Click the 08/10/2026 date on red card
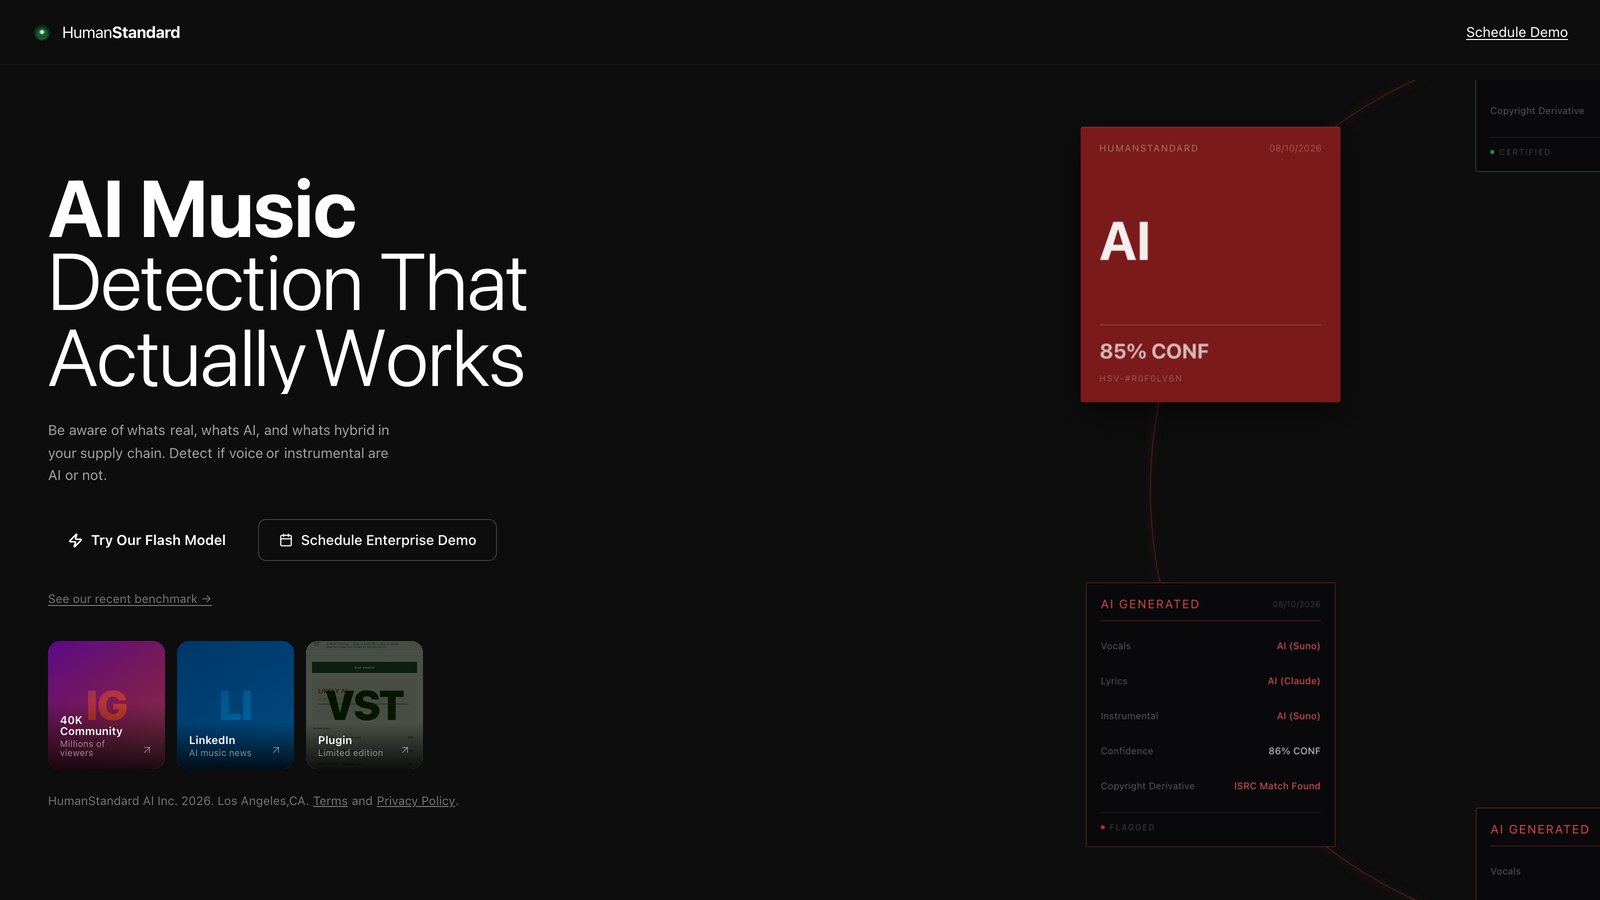1600x900 pixels. (x=1295, y=148)
